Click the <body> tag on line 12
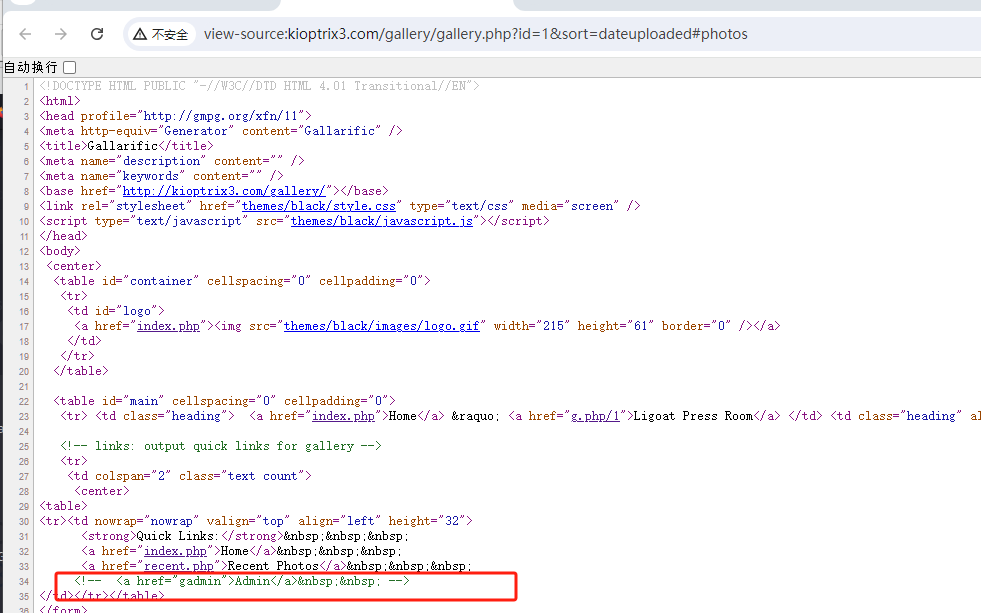 coord(60,251)
